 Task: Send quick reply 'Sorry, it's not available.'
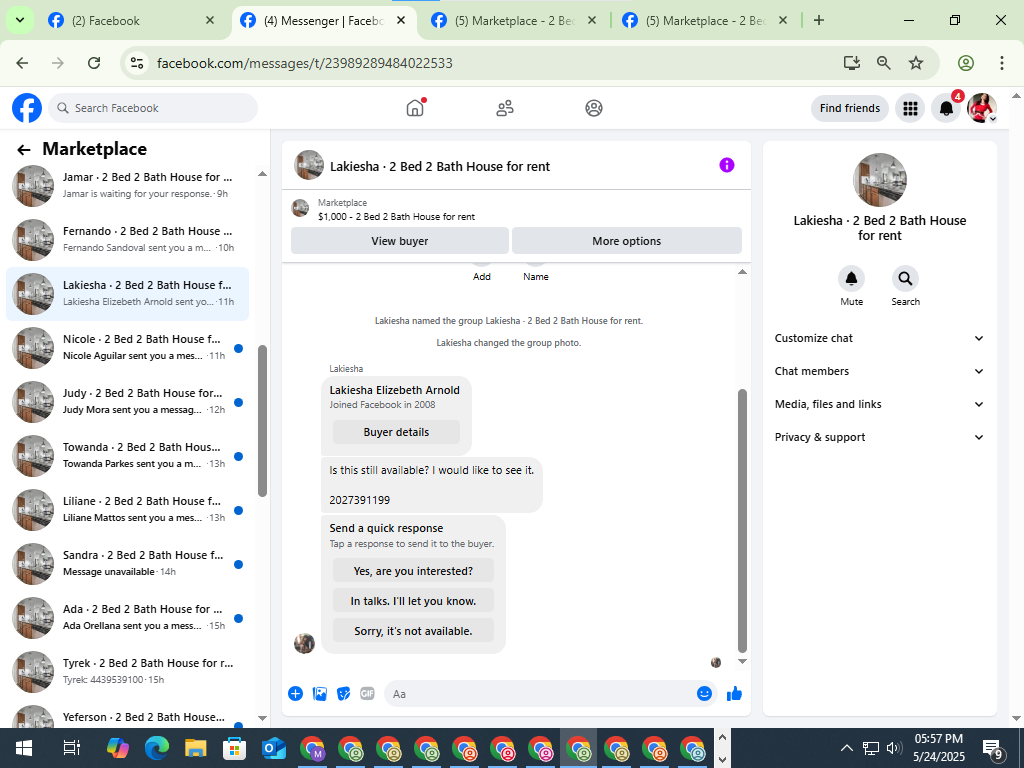click(x=413, y=631)
